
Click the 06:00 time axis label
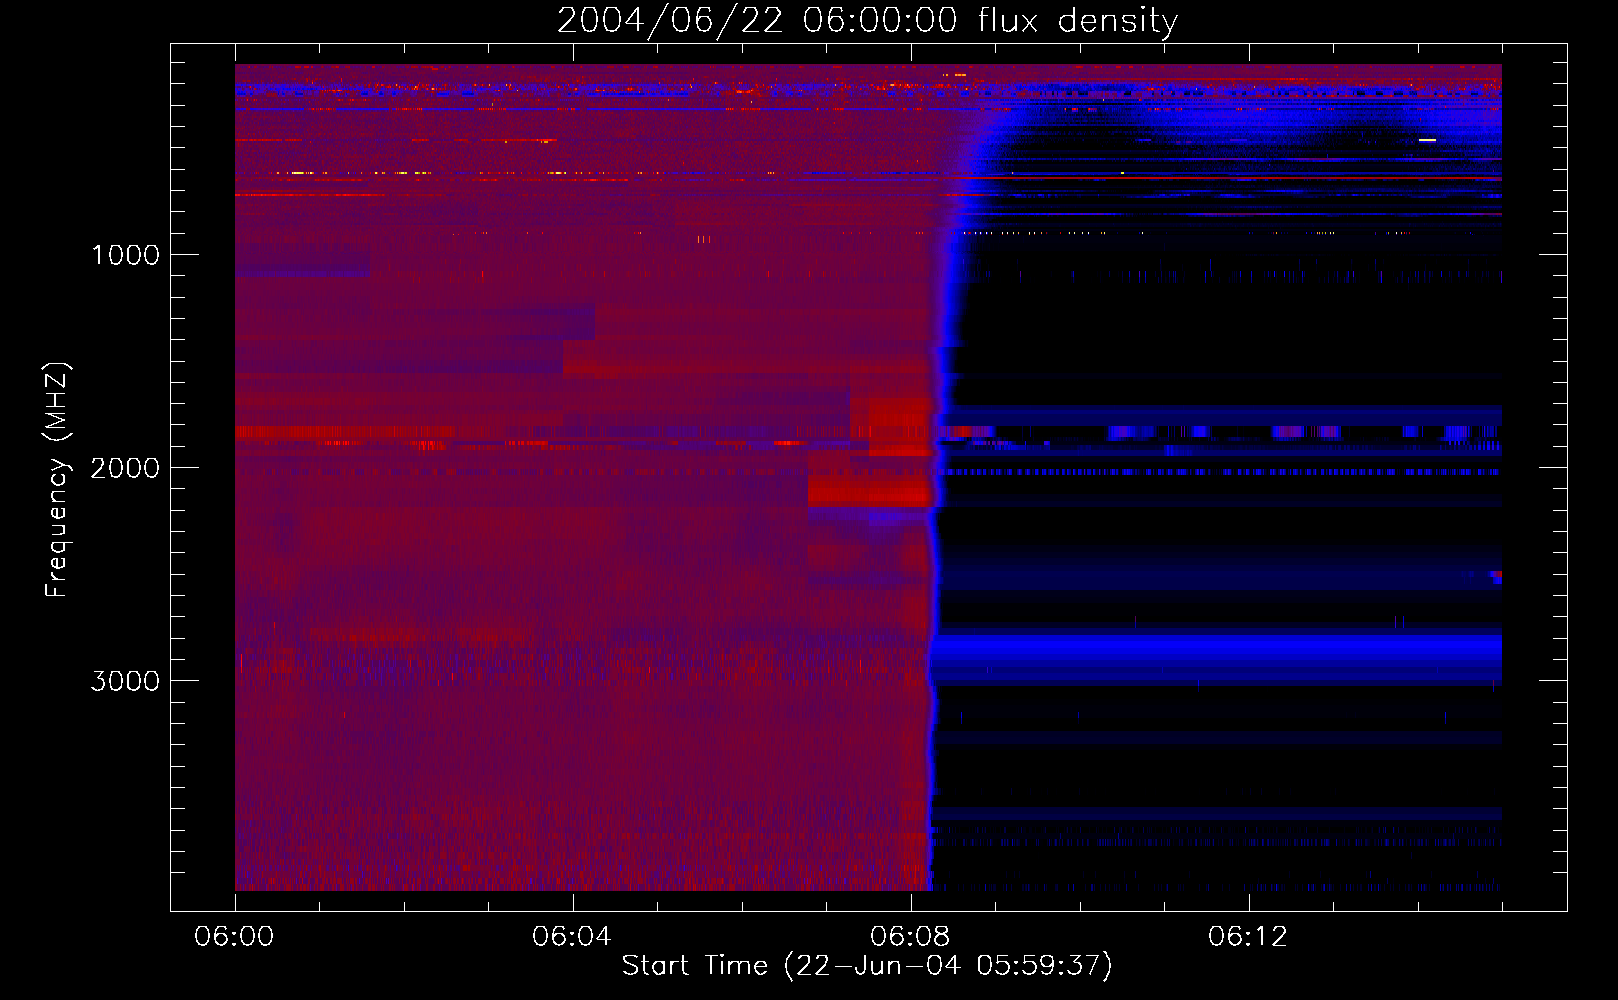(x=234, y=937)
